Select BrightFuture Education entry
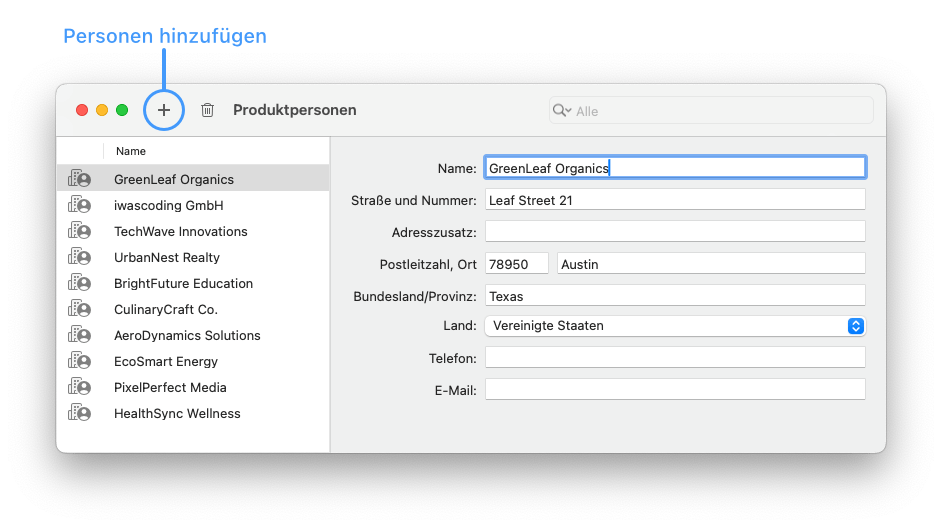Screen dimensions: 942x530 (x=183, y=284)
